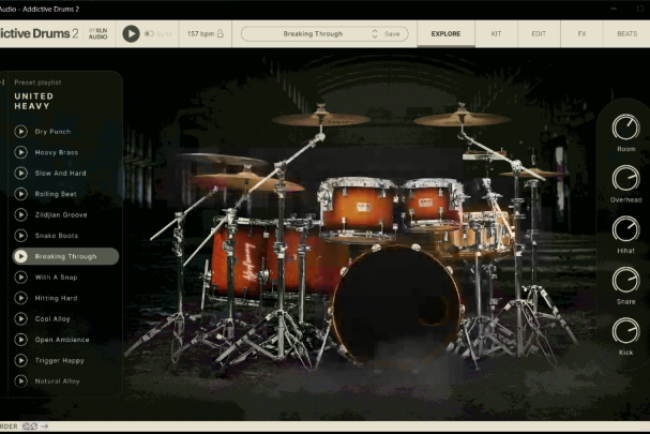
Task: Play the Natural Alloy preset preview
Action: pyautogui.click(x=21, y=381)
